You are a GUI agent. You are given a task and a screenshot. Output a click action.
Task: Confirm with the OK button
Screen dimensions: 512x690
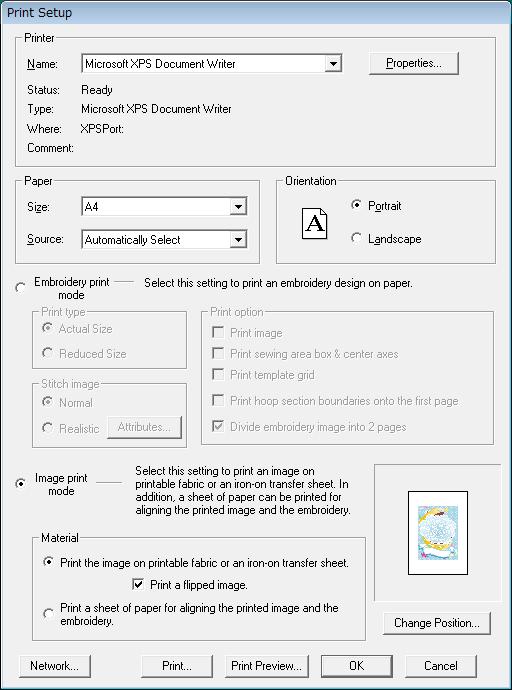(x=356, y=666)
